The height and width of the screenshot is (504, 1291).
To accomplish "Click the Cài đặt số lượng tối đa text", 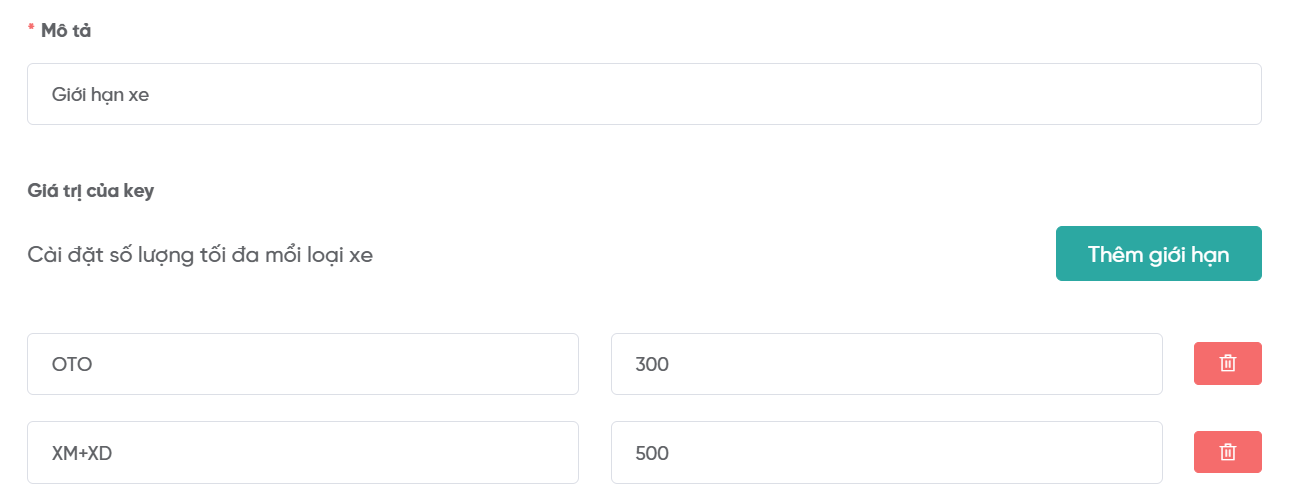I will [200, 255].
